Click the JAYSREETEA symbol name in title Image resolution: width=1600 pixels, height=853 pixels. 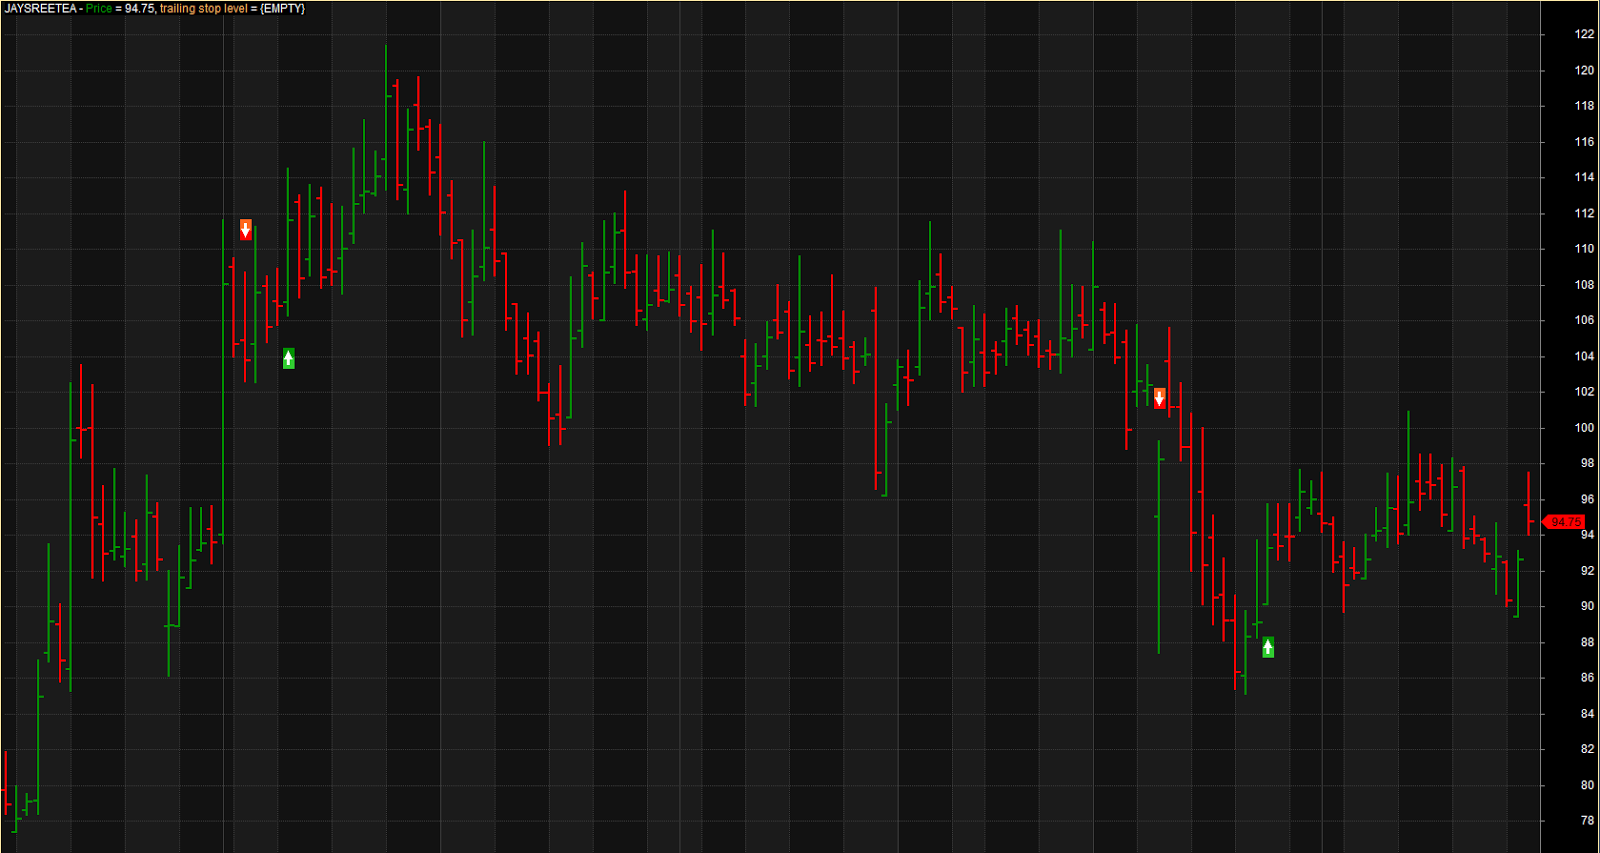point(41,8)
